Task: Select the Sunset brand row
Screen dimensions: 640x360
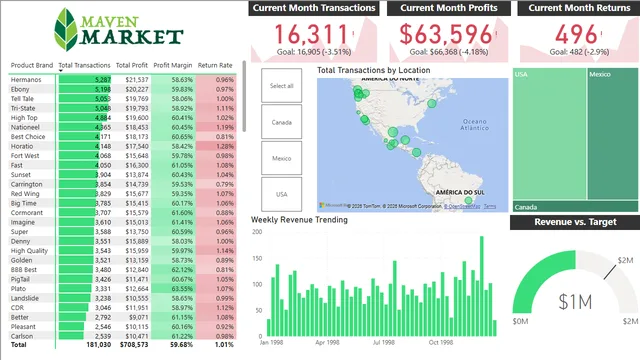Action: point(122,174)
